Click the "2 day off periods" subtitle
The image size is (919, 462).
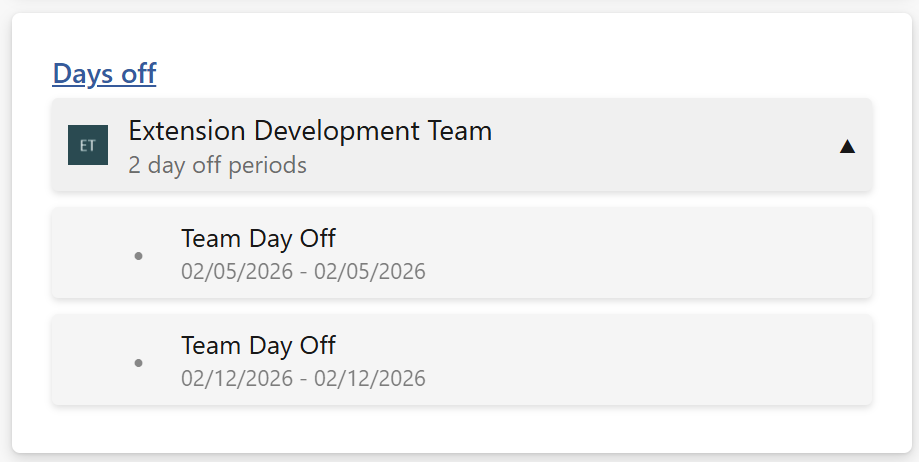click(217, 165)
